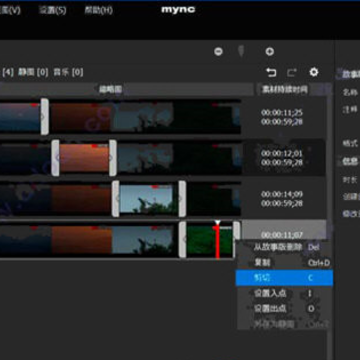Click left trim handle of third row clip
The height and width of the screenshot is (360, 360).
(x=115, y=199)
